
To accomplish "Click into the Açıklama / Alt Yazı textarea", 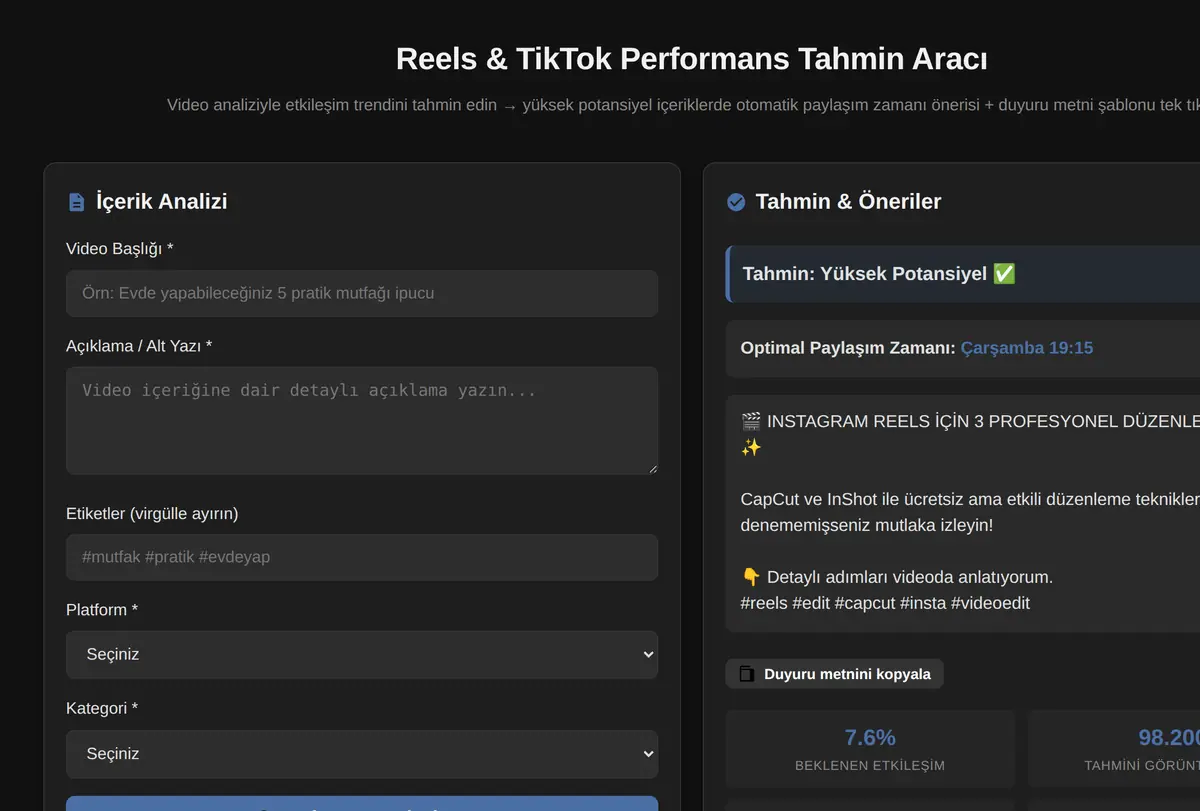I will (x=362, y=420).
